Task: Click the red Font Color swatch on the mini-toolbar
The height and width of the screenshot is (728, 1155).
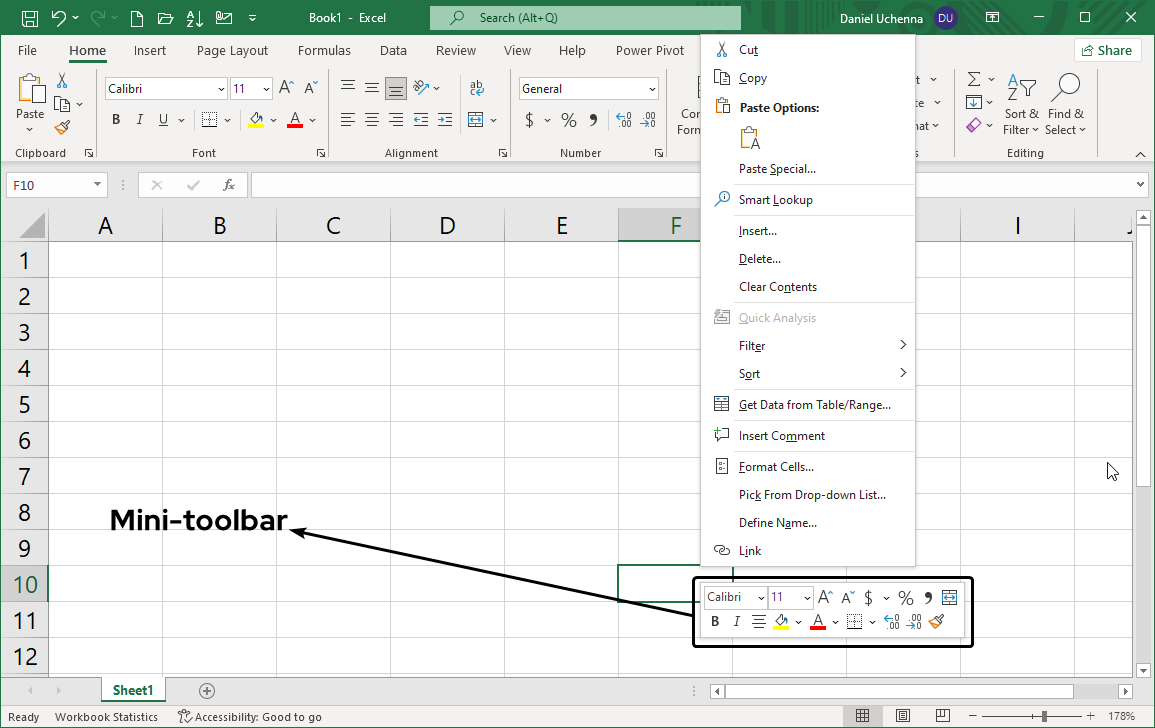Action: 817,621
